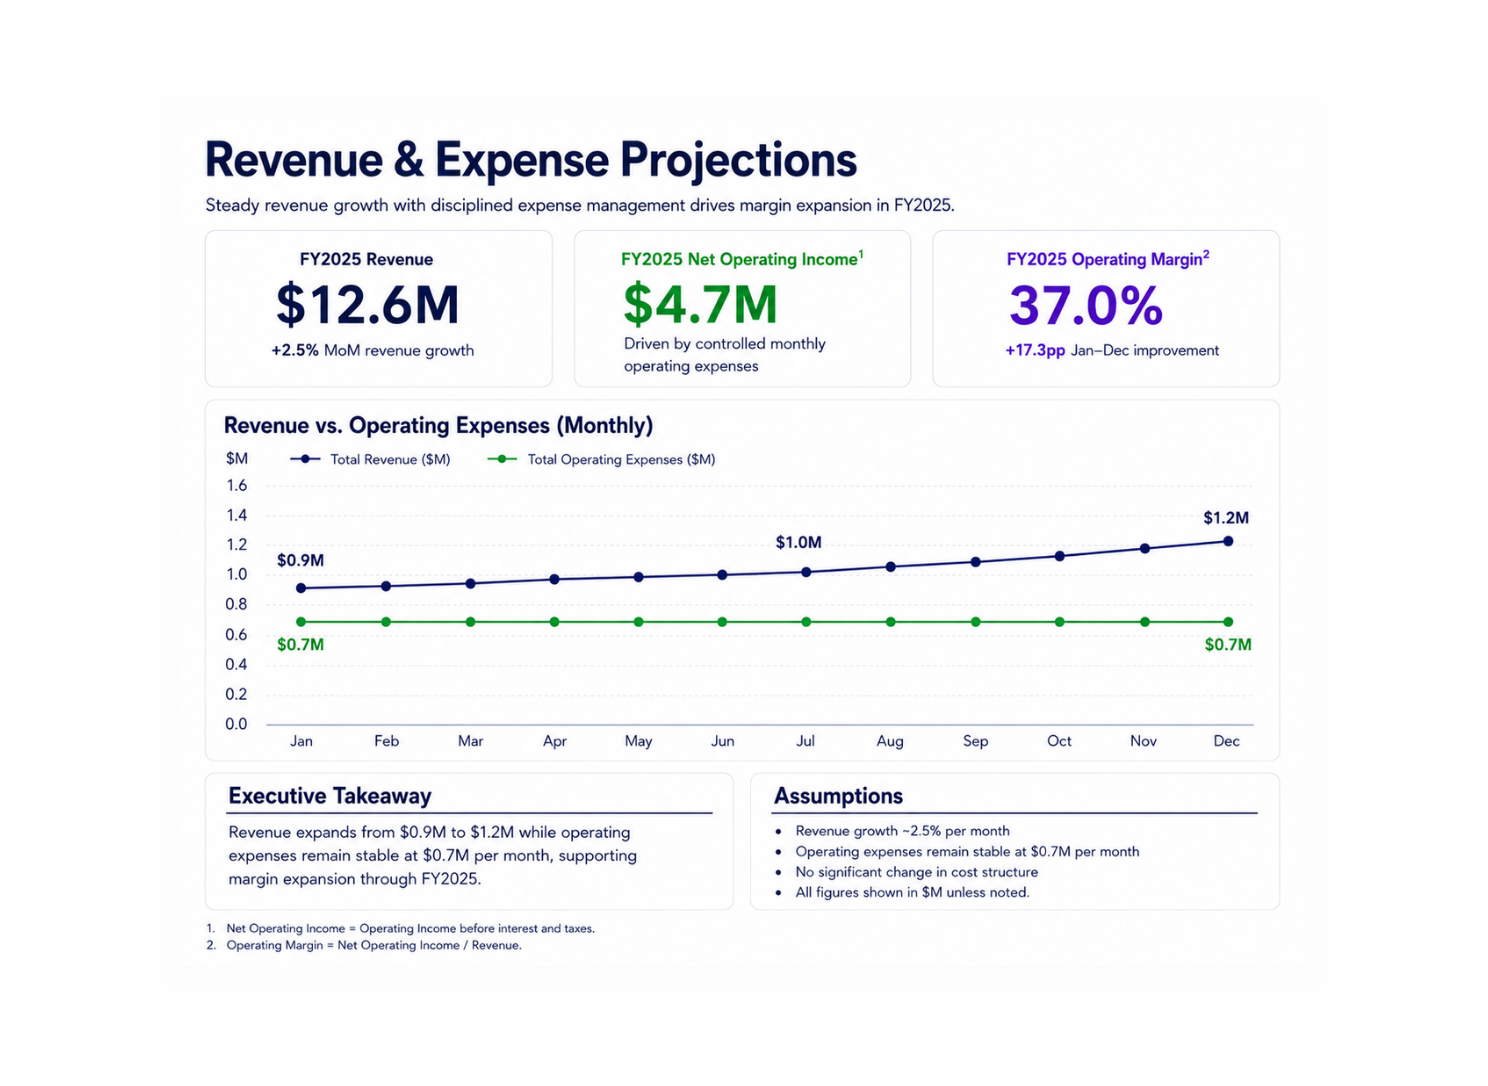
Task: Click the "Revenue & Expense Projections" title
Action: [x=531, y=160]
